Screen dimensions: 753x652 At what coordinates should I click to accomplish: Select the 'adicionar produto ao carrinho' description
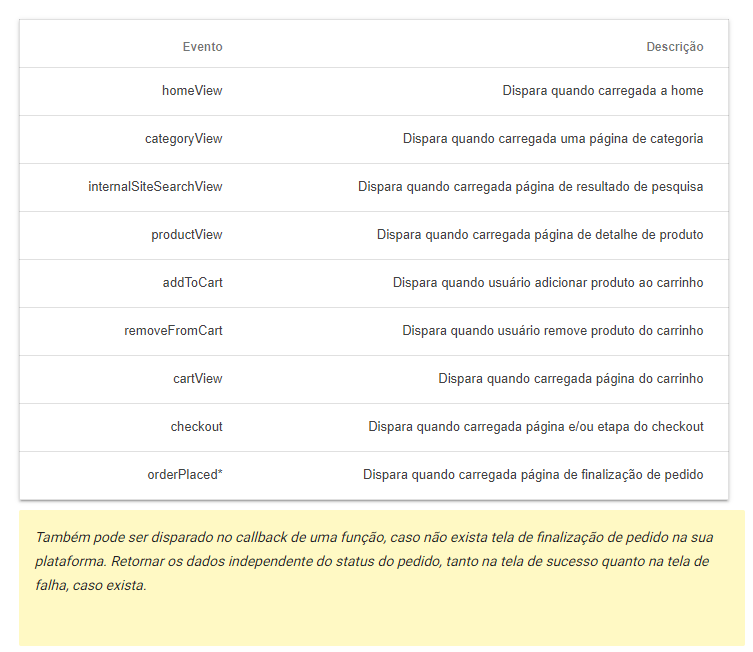(548, 283)
